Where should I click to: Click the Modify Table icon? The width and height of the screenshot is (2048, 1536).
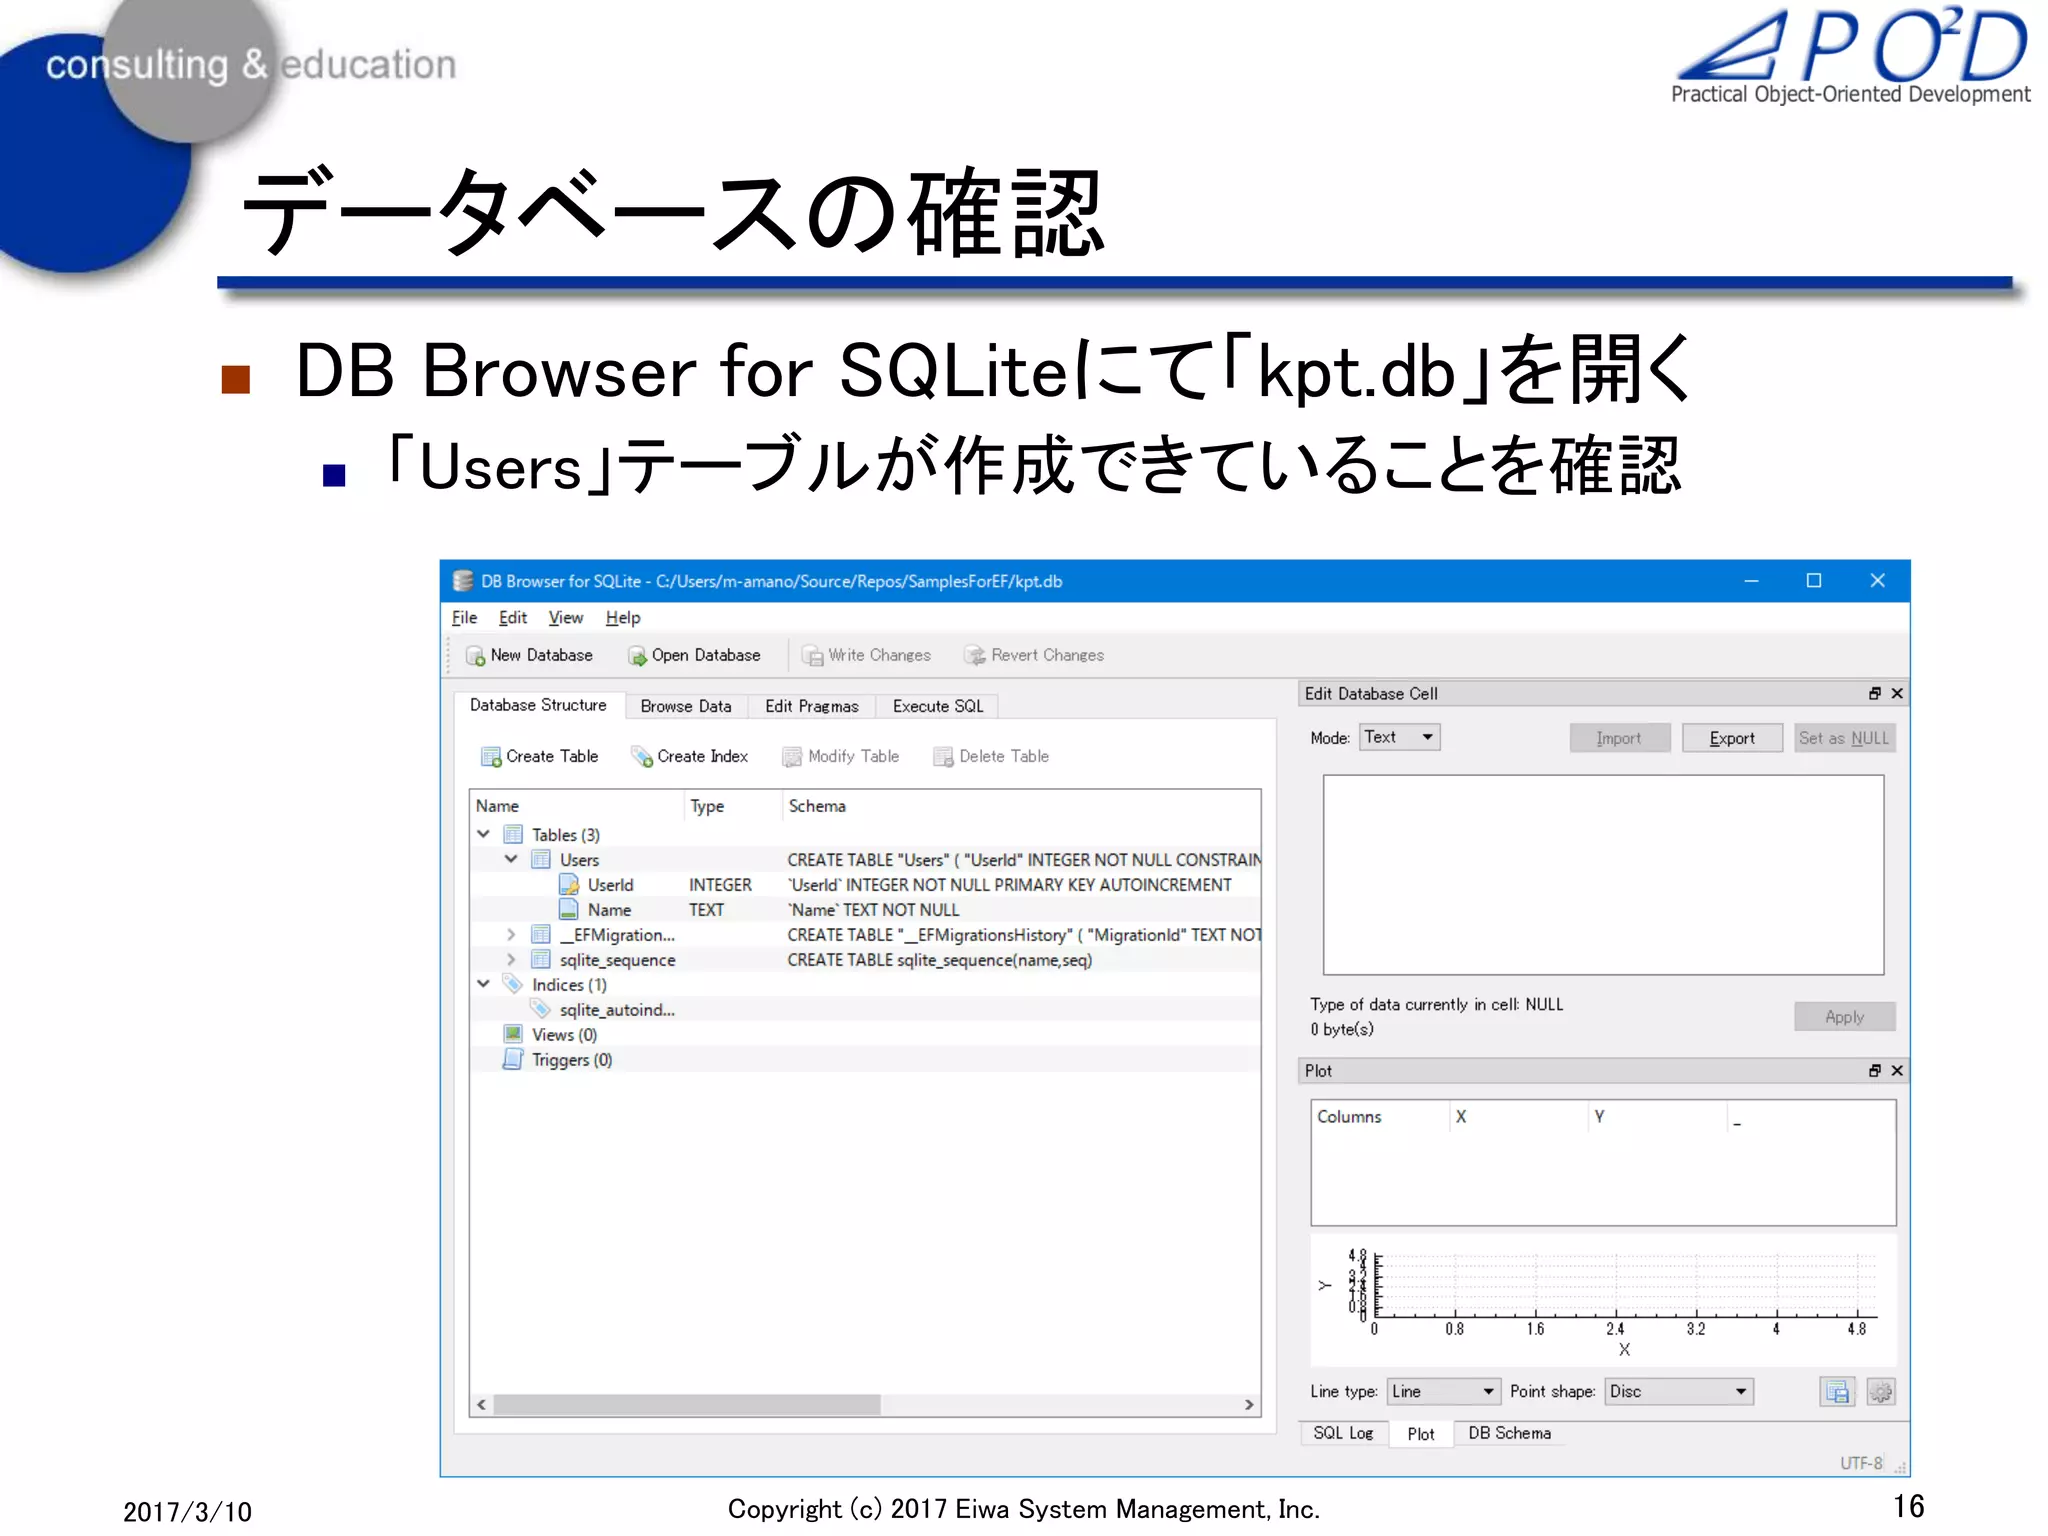pyautogui.click(x=792, y=757)
